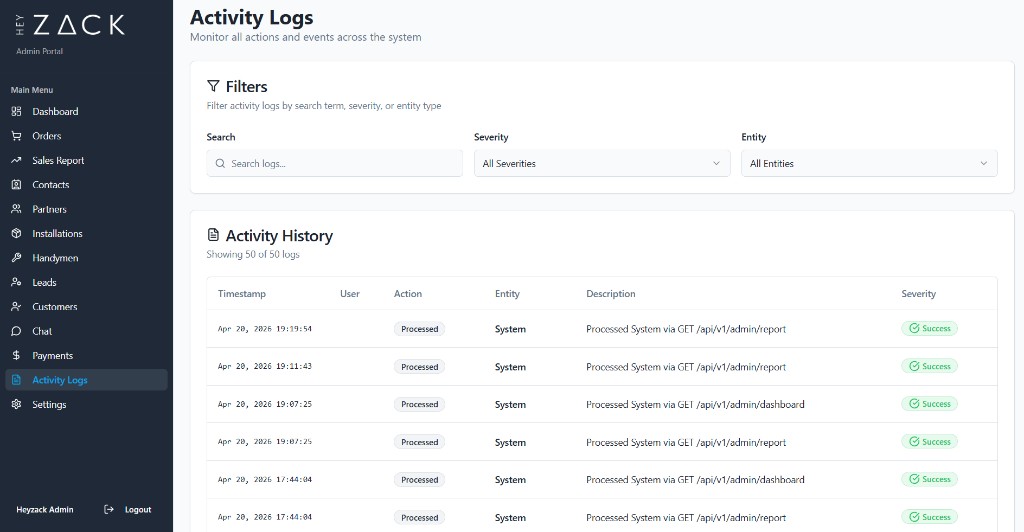Click the Payments dollar icon
The width and height of the screenshot is (1024, 532).
(x=16, y=356)
